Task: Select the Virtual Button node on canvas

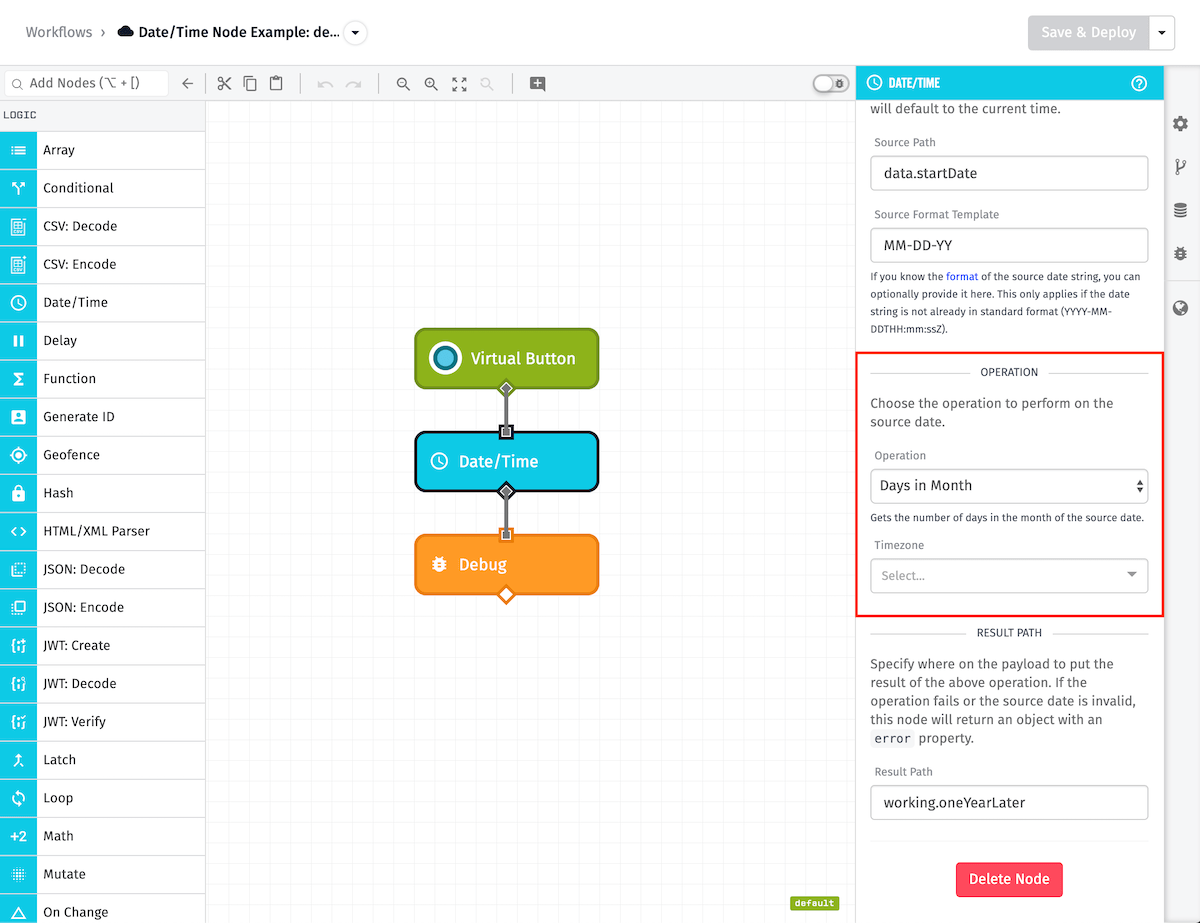Action: pos(506,358)
